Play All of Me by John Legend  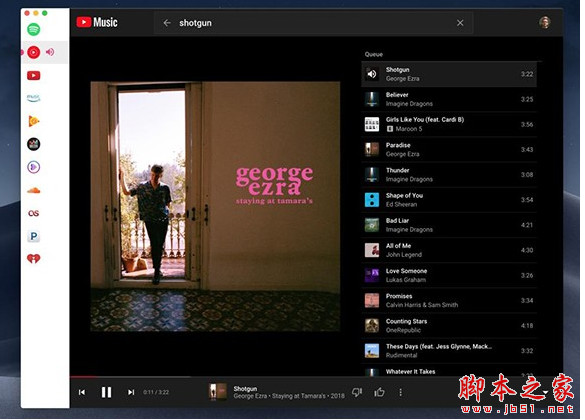449,250
